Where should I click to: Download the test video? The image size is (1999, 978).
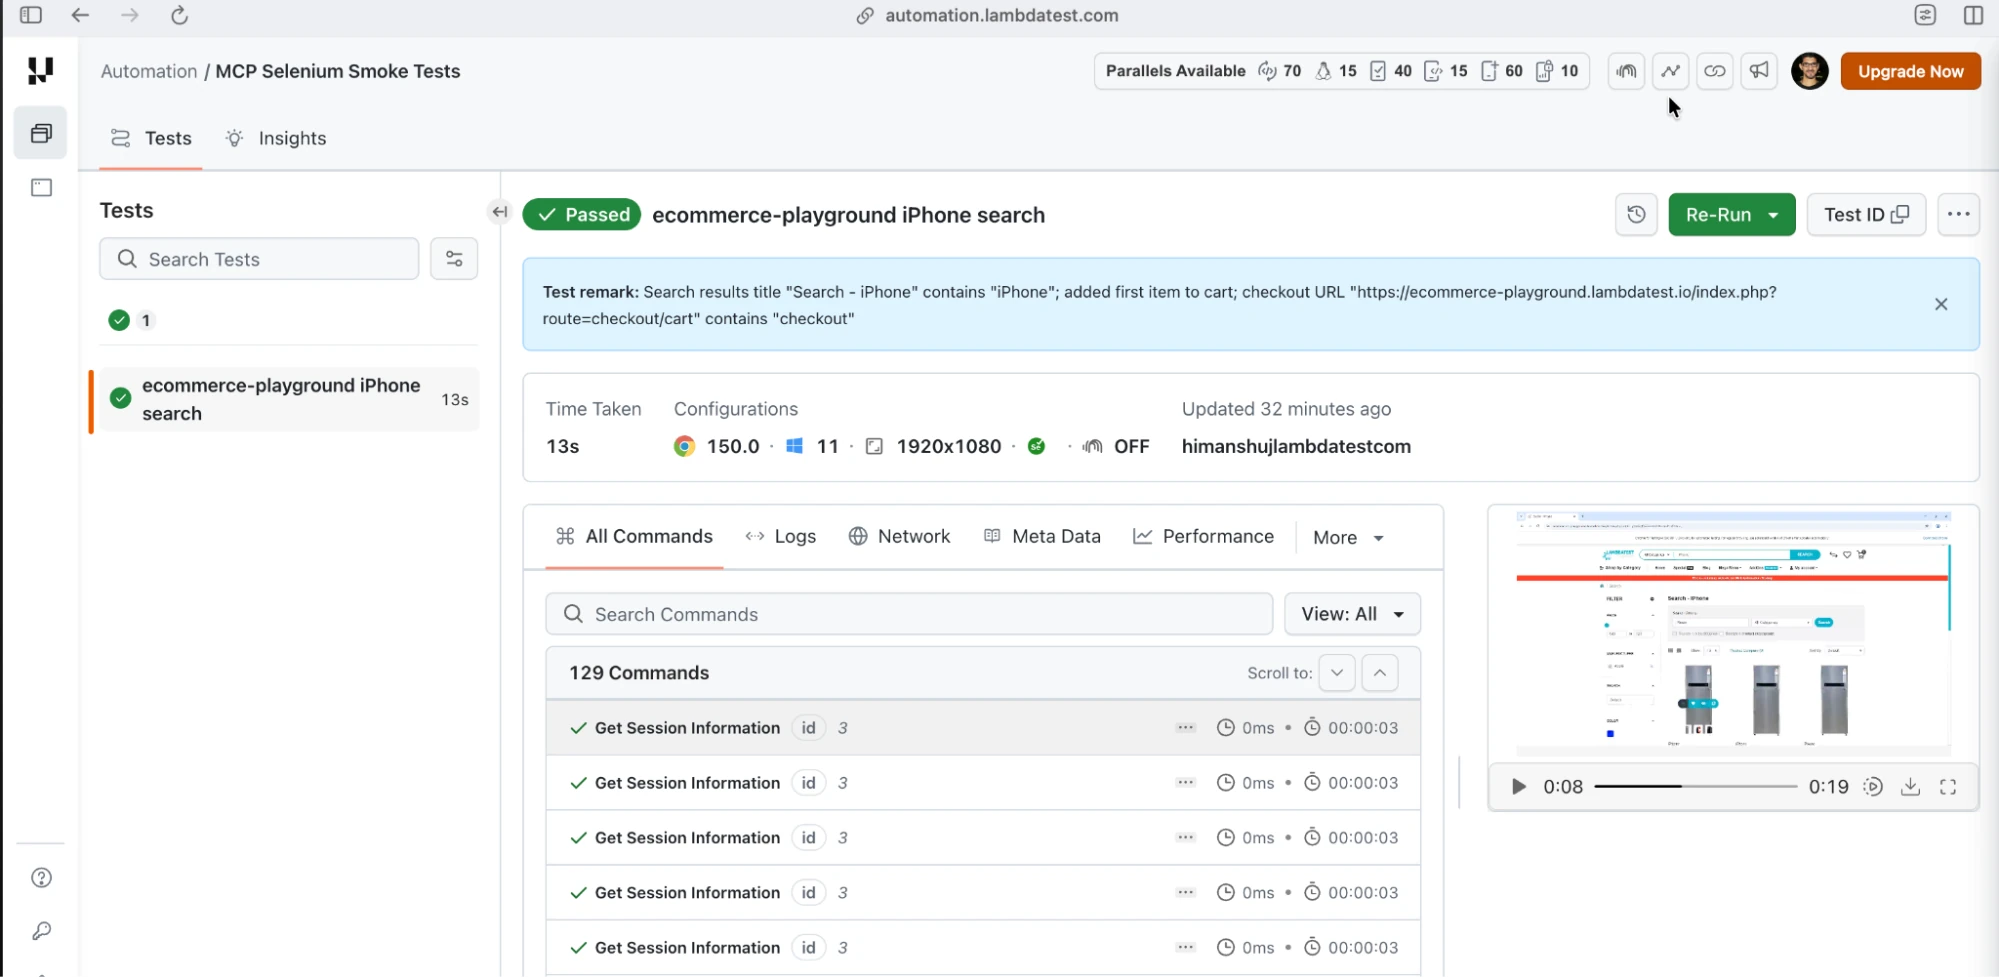click(x=1910, y=787)
